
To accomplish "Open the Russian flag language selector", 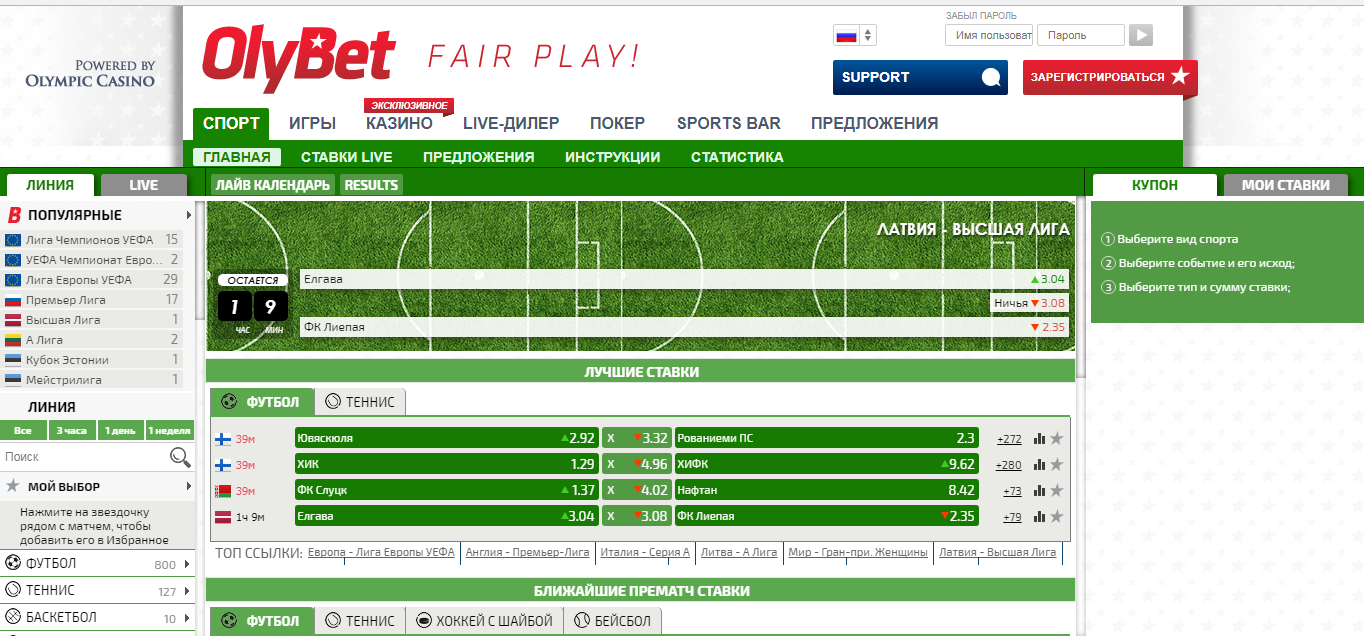I will [x=855, y=35].
